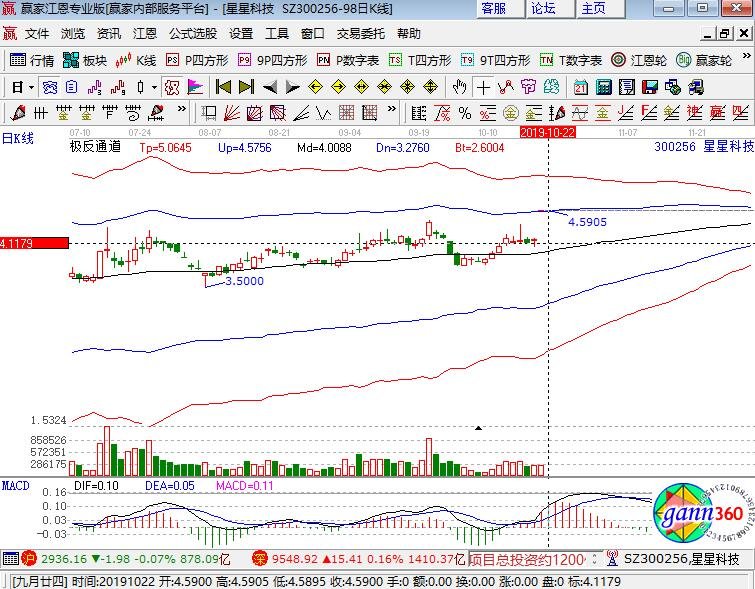Image resolution: width=755 pixels, height=589 pixels.
Task: Click the 日K线 chart label
Action: click(x=18, y=139)
